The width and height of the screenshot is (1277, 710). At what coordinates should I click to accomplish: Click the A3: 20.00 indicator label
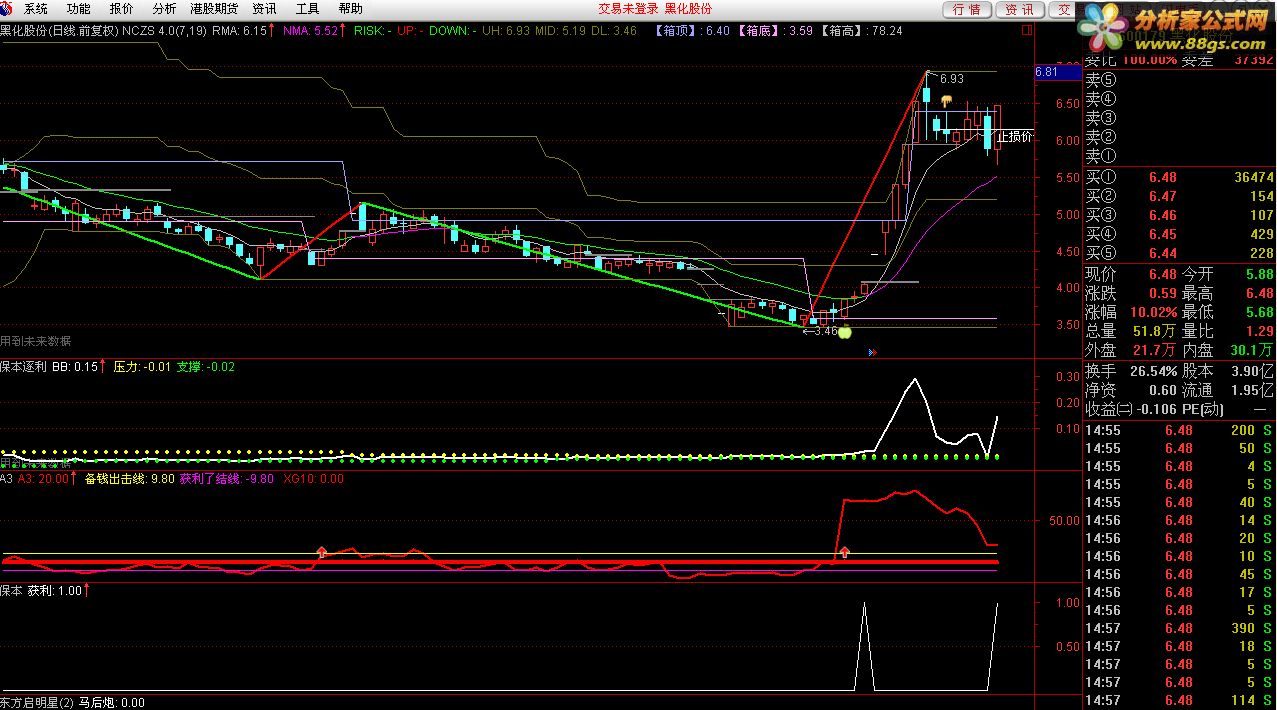tap(38, 479)
